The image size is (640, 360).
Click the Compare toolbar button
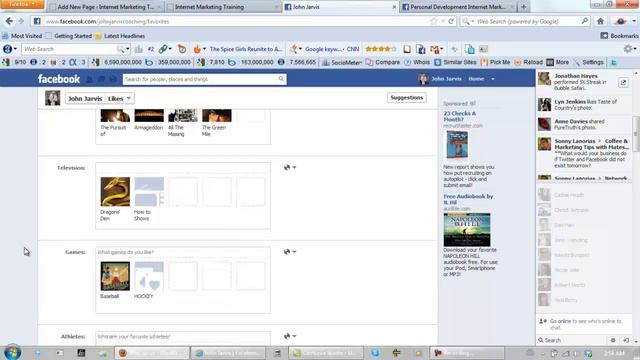382,62
